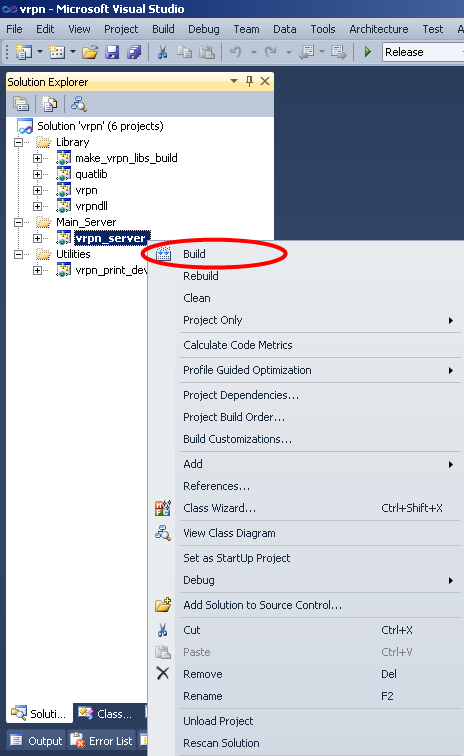Open the Build menu in menu bar

coord(163,29)
